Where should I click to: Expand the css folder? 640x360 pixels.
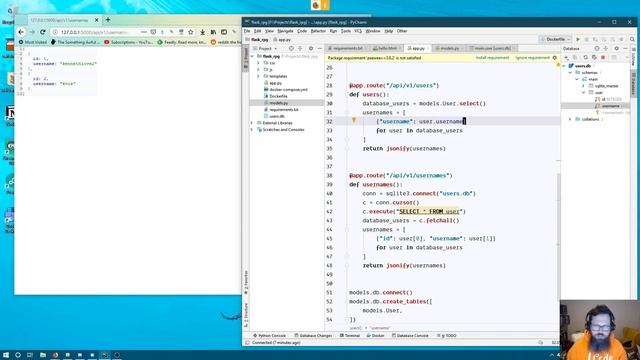pos(258,63)
